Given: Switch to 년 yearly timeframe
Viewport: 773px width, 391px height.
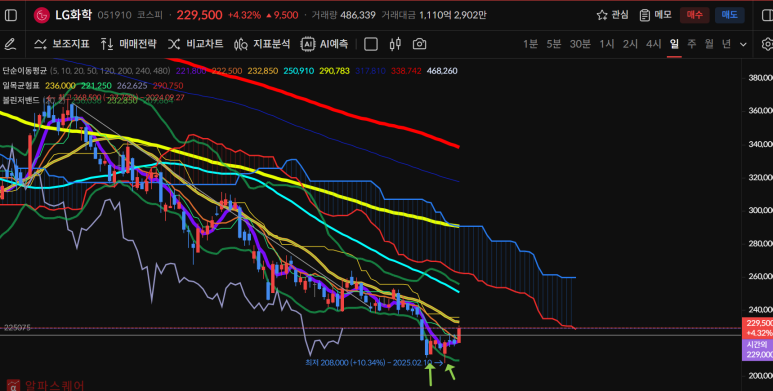Looking at the screenshot, I should pos(726,44).
